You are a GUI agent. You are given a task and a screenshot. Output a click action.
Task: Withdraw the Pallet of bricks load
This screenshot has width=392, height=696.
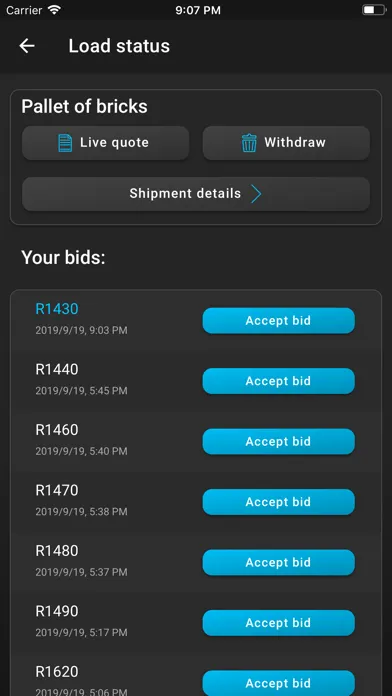(286, 143)
